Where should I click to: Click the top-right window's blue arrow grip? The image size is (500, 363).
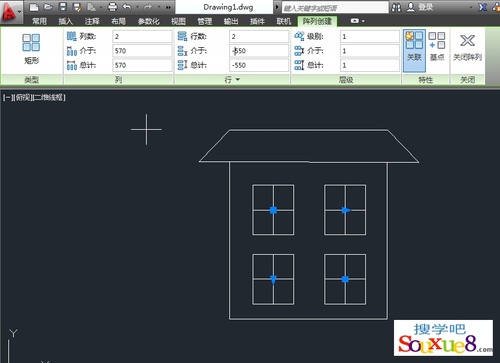(346, 210)
